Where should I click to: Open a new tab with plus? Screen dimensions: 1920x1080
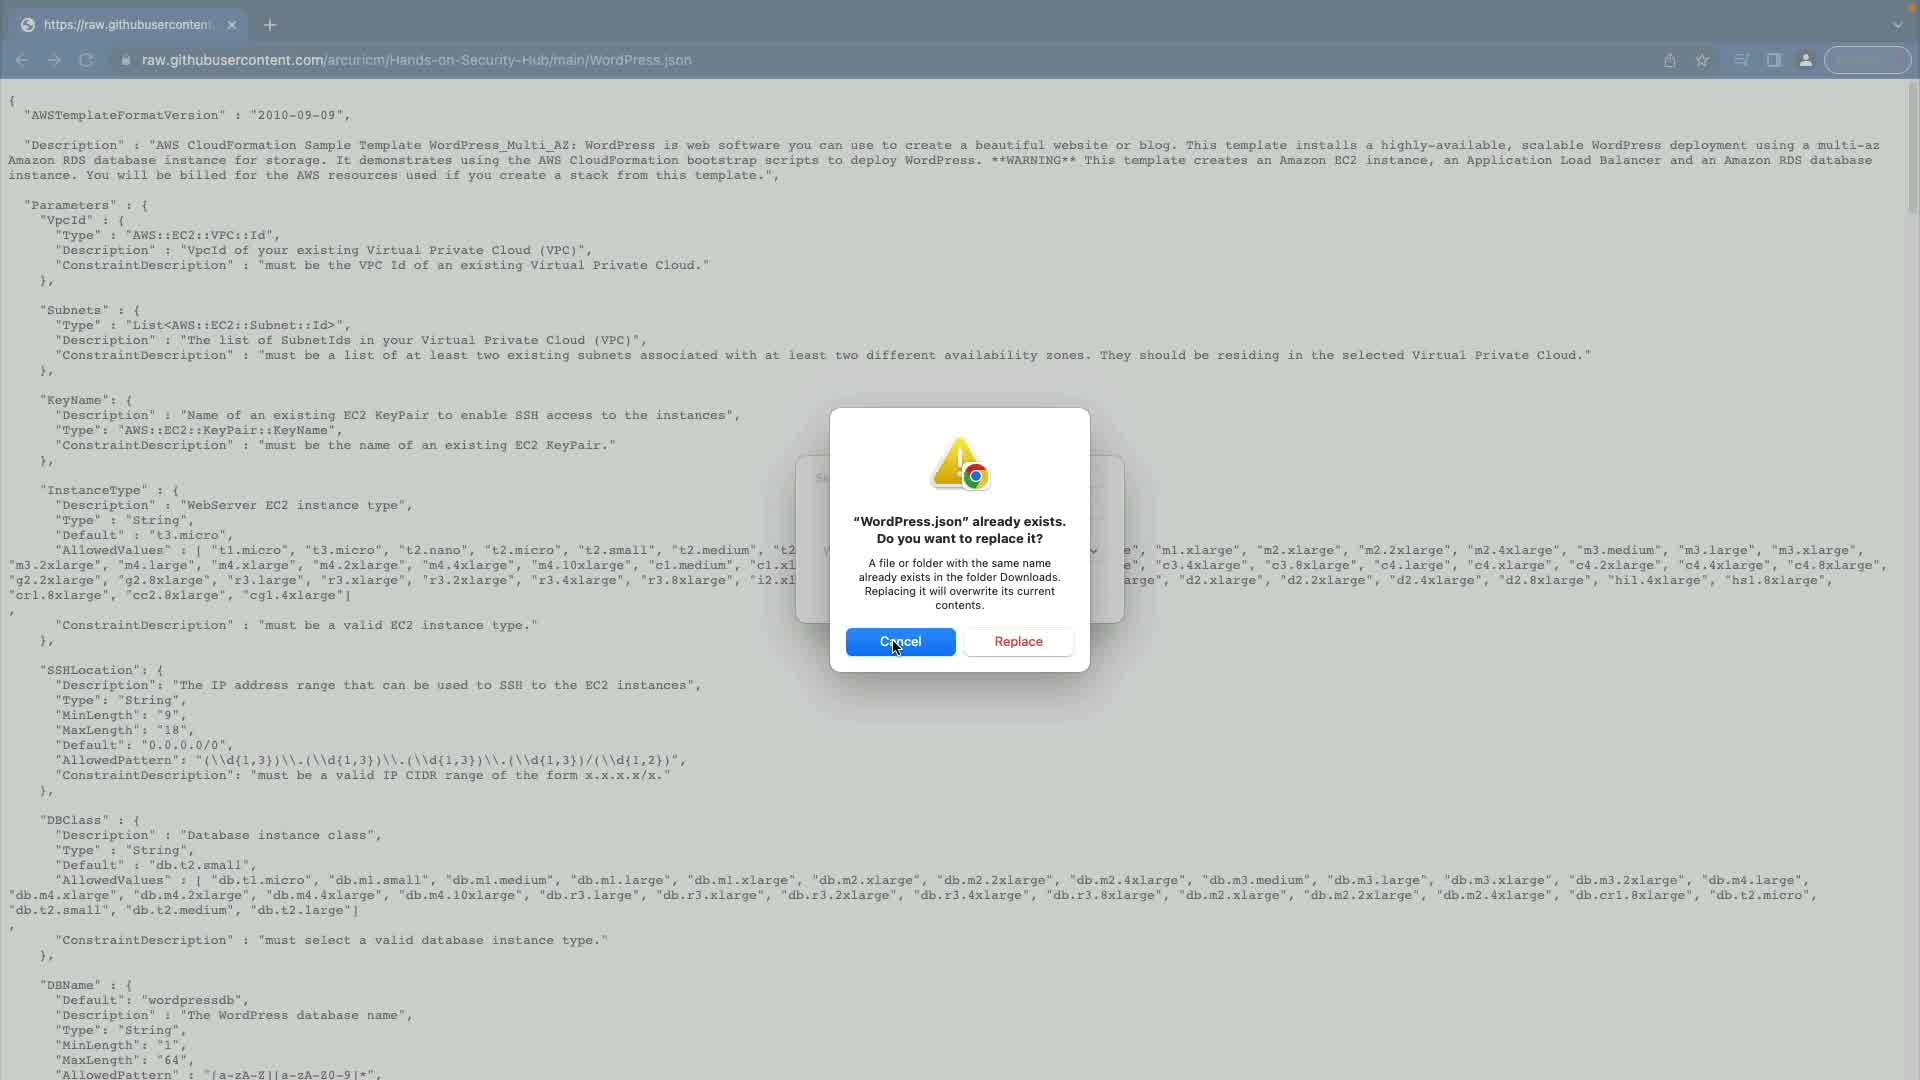pyautogui.click(x=270, y=24)
